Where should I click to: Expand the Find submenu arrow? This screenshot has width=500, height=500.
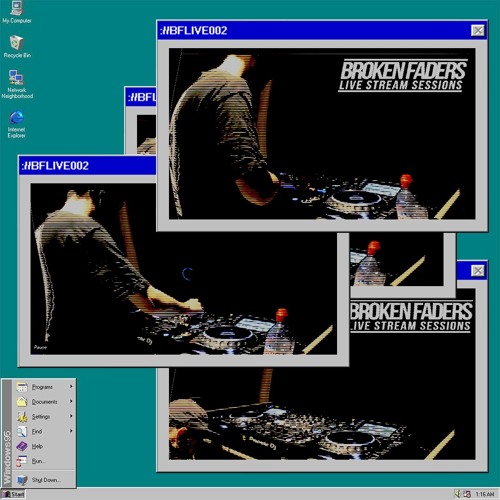coord(71,431)
